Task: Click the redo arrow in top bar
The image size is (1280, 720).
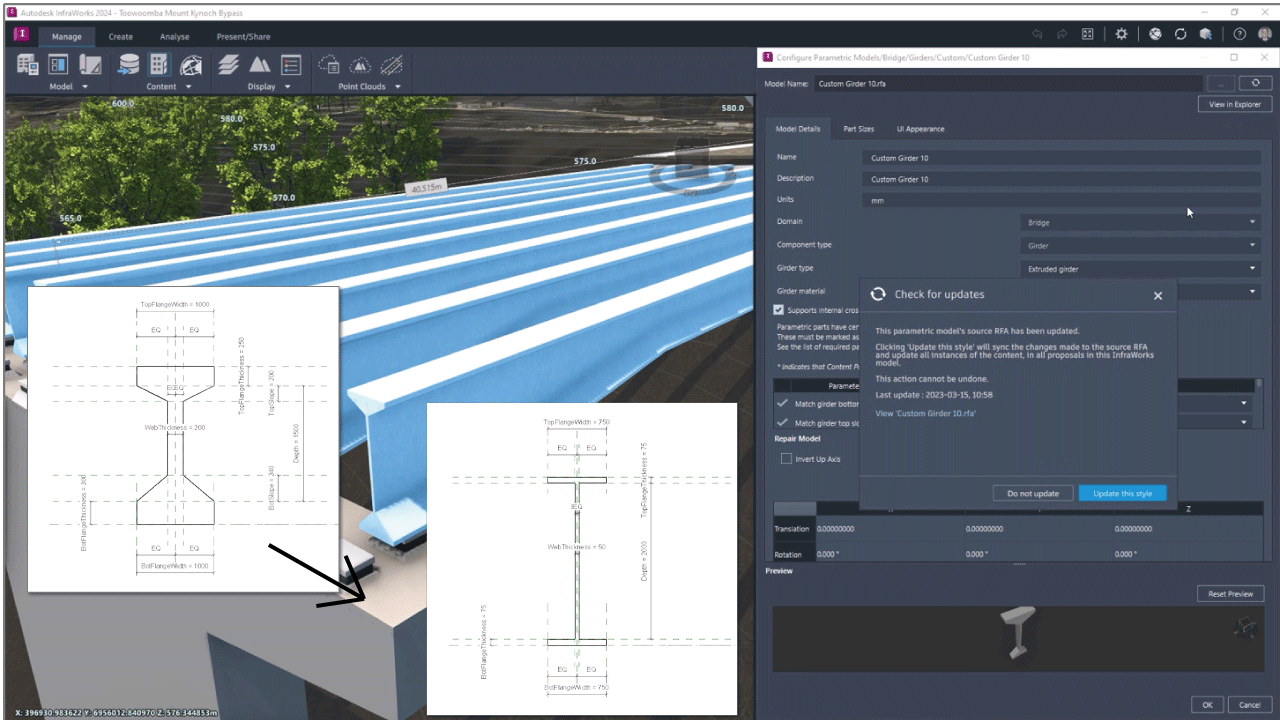Action: coord(1062,34)
